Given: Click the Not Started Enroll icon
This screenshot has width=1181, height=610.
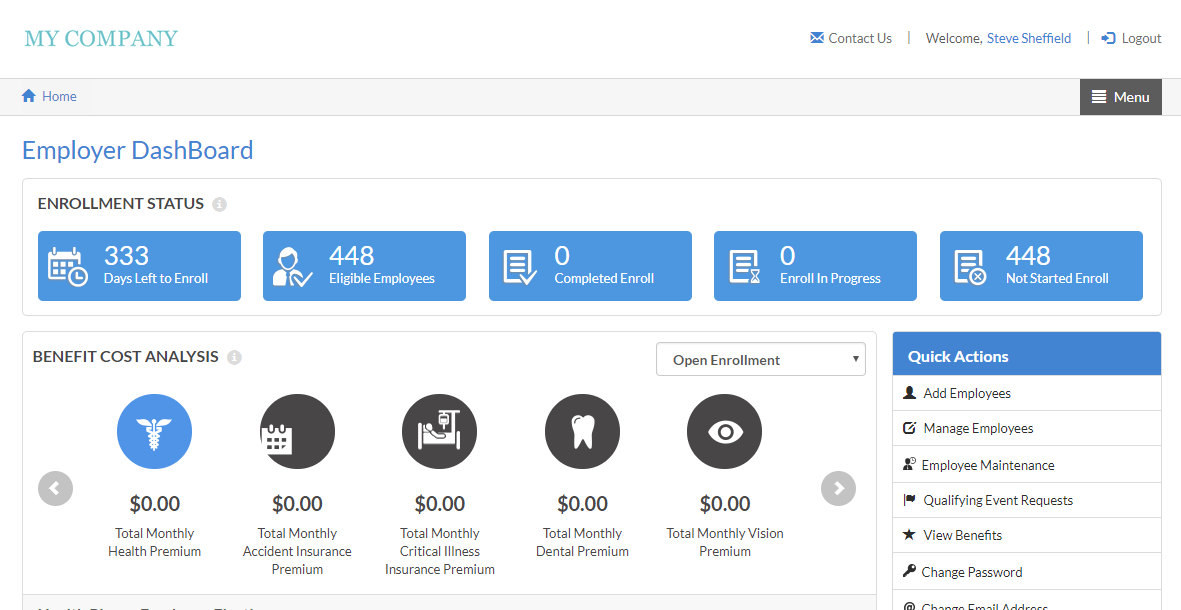Looking at the screenshot, I should point(969,263).
